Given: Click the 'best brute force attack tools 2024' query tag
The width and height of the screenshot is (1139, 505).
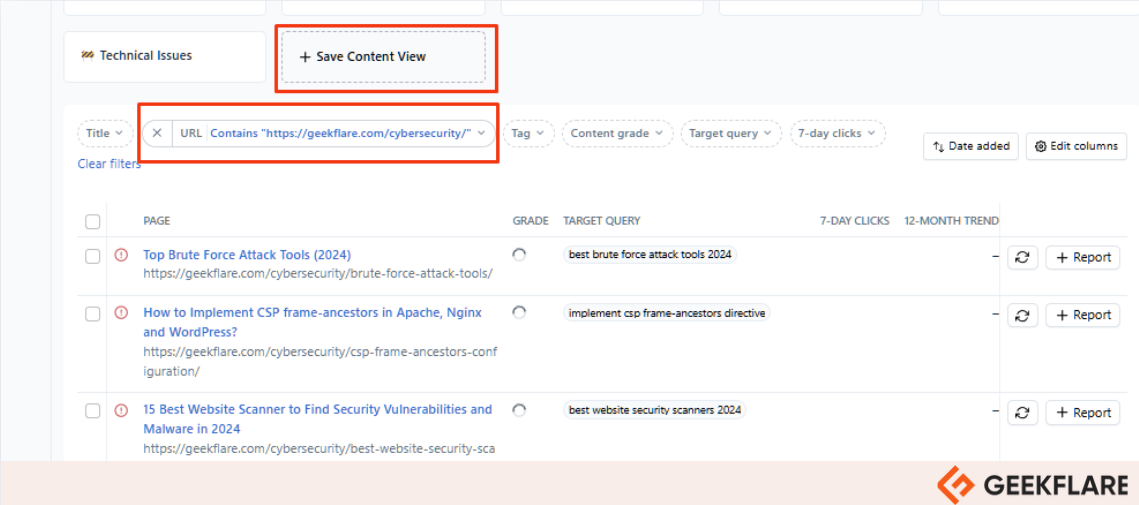Looking at the screenshot, I should tap(650, 254).
